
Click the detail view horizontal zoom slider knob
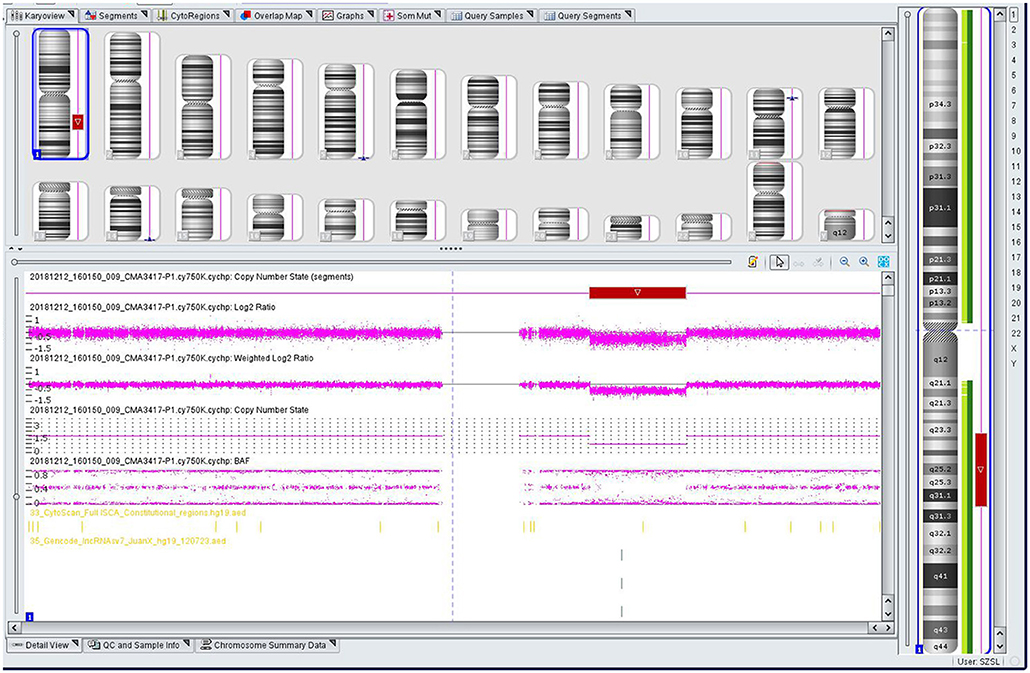point(14,263)
